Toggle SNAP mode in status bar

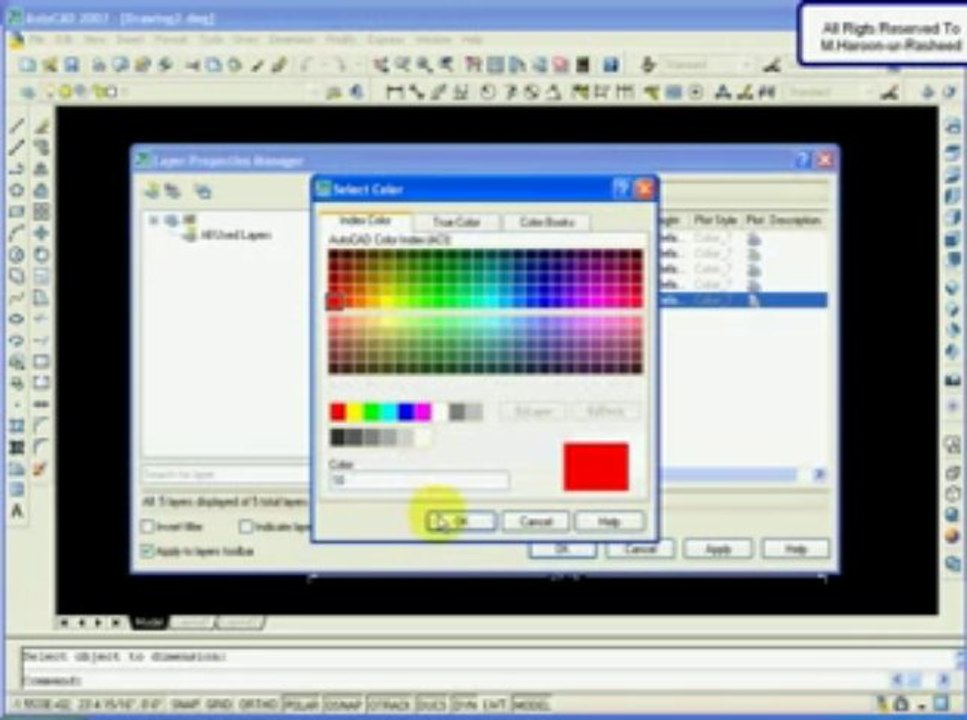pyautogui.click(x=184, y=704)
